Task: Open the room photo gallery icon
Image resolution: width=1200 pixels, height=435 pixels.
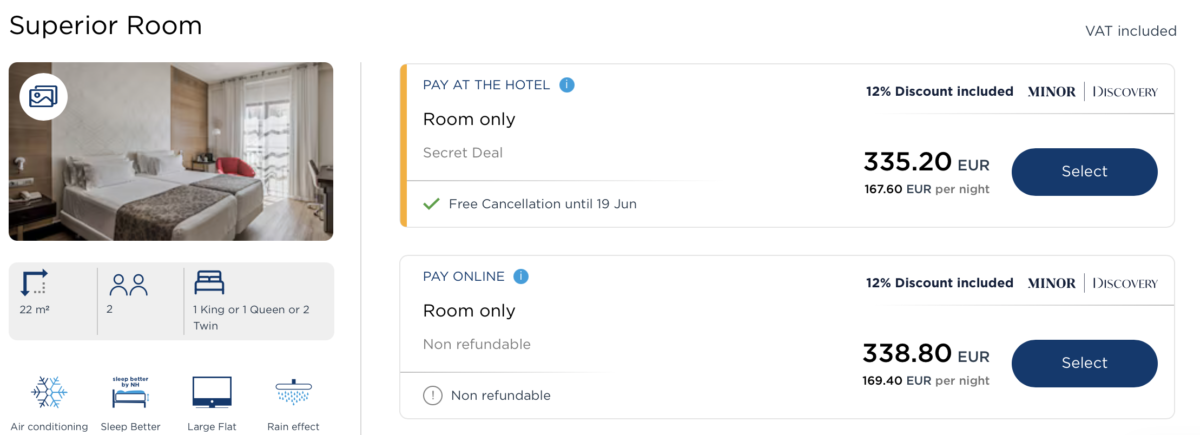Action: coord(43,96)
